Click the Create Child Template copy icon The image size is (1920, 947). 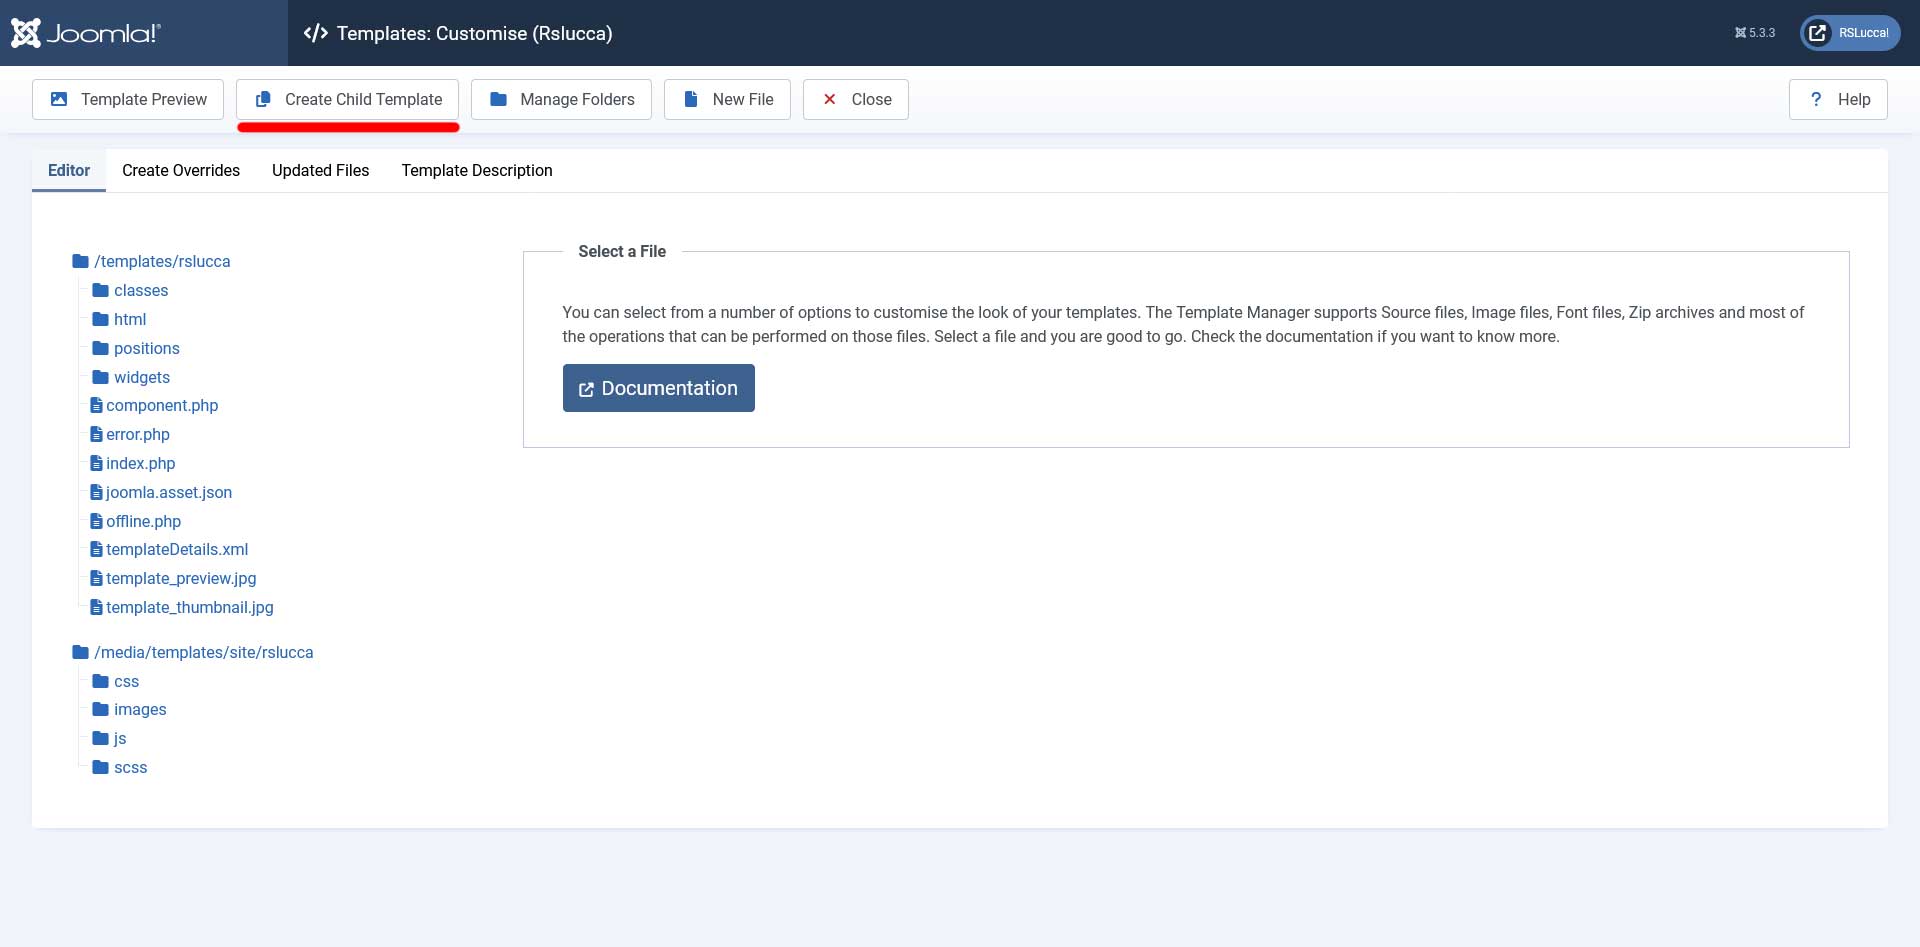[263, 99]
